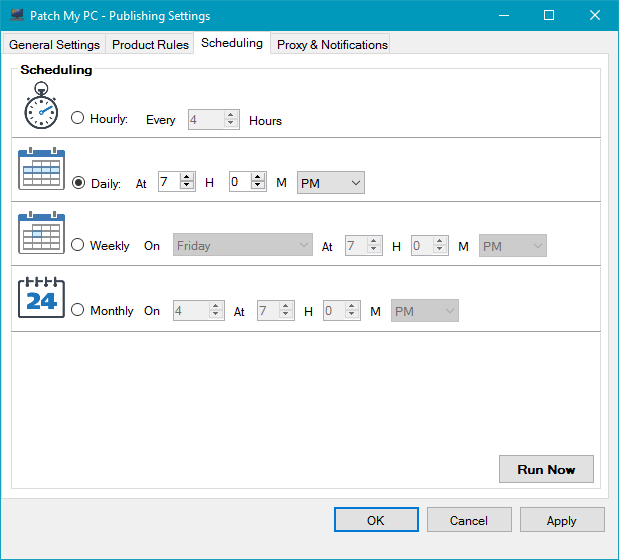The image size is (619, 560).
Task: Decrease the Daily minute with down arrow
Action: tap(258, 185)
